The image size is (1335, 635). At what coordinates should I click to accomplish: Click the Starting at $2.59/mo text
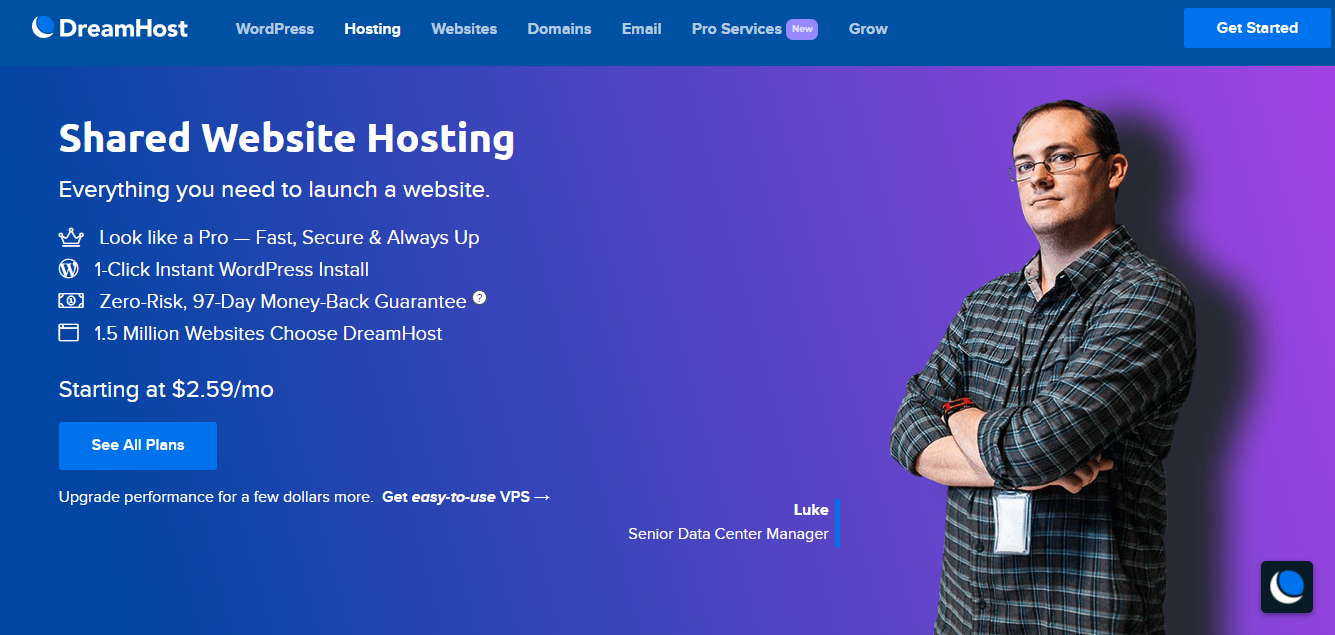166,390
